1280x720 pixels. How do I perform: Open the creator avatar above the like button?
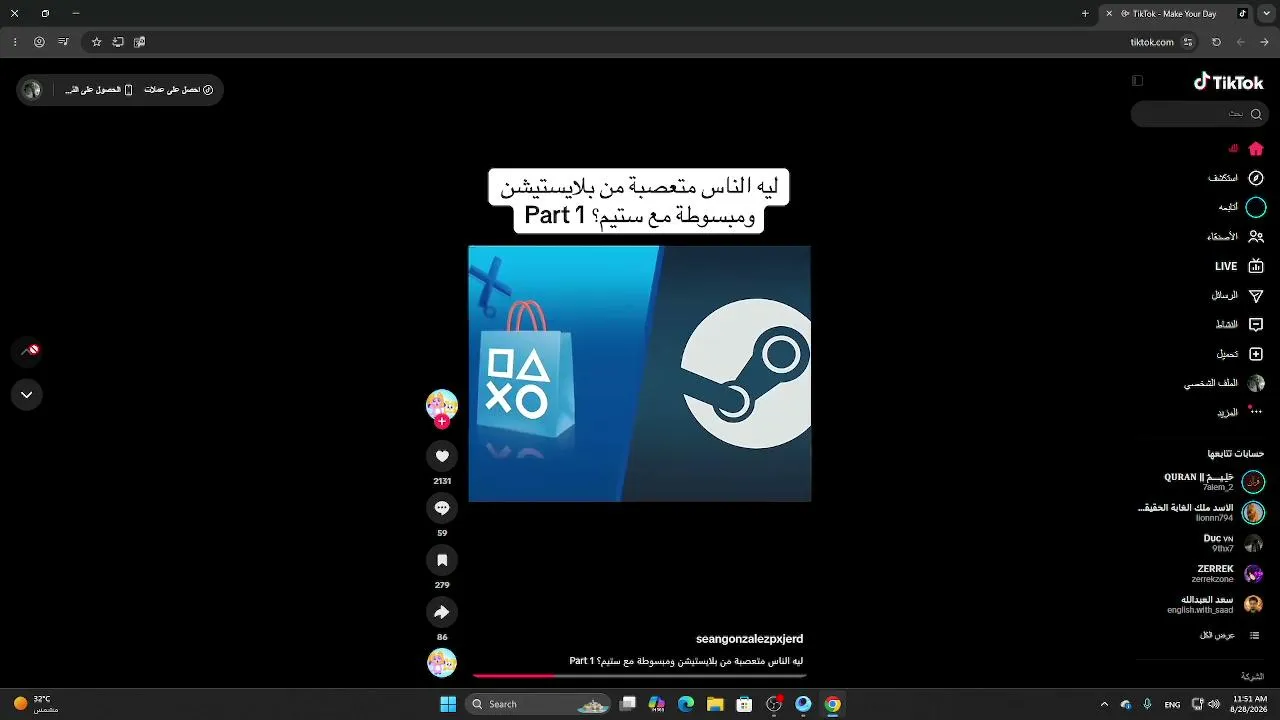click(x=442, y=404)
